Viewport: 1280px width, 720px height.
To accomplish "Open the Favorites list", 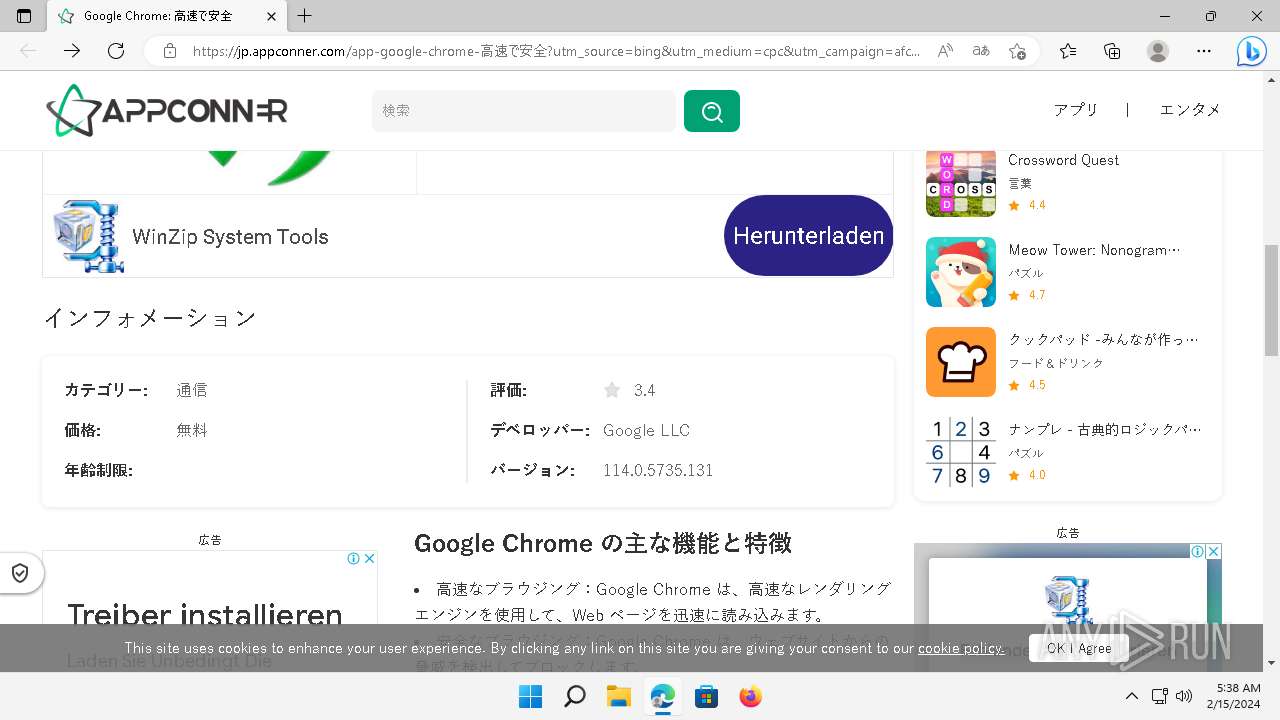I will point(1068,51).
